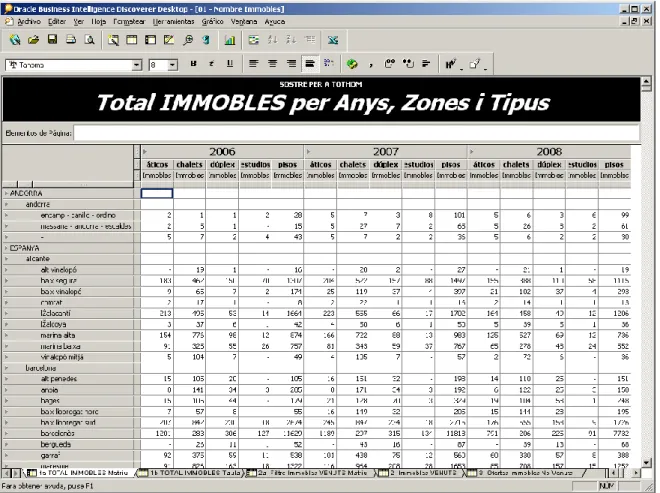Expand the alicante row arrow
The image size is (660, 493).
(x=6, y=259)
